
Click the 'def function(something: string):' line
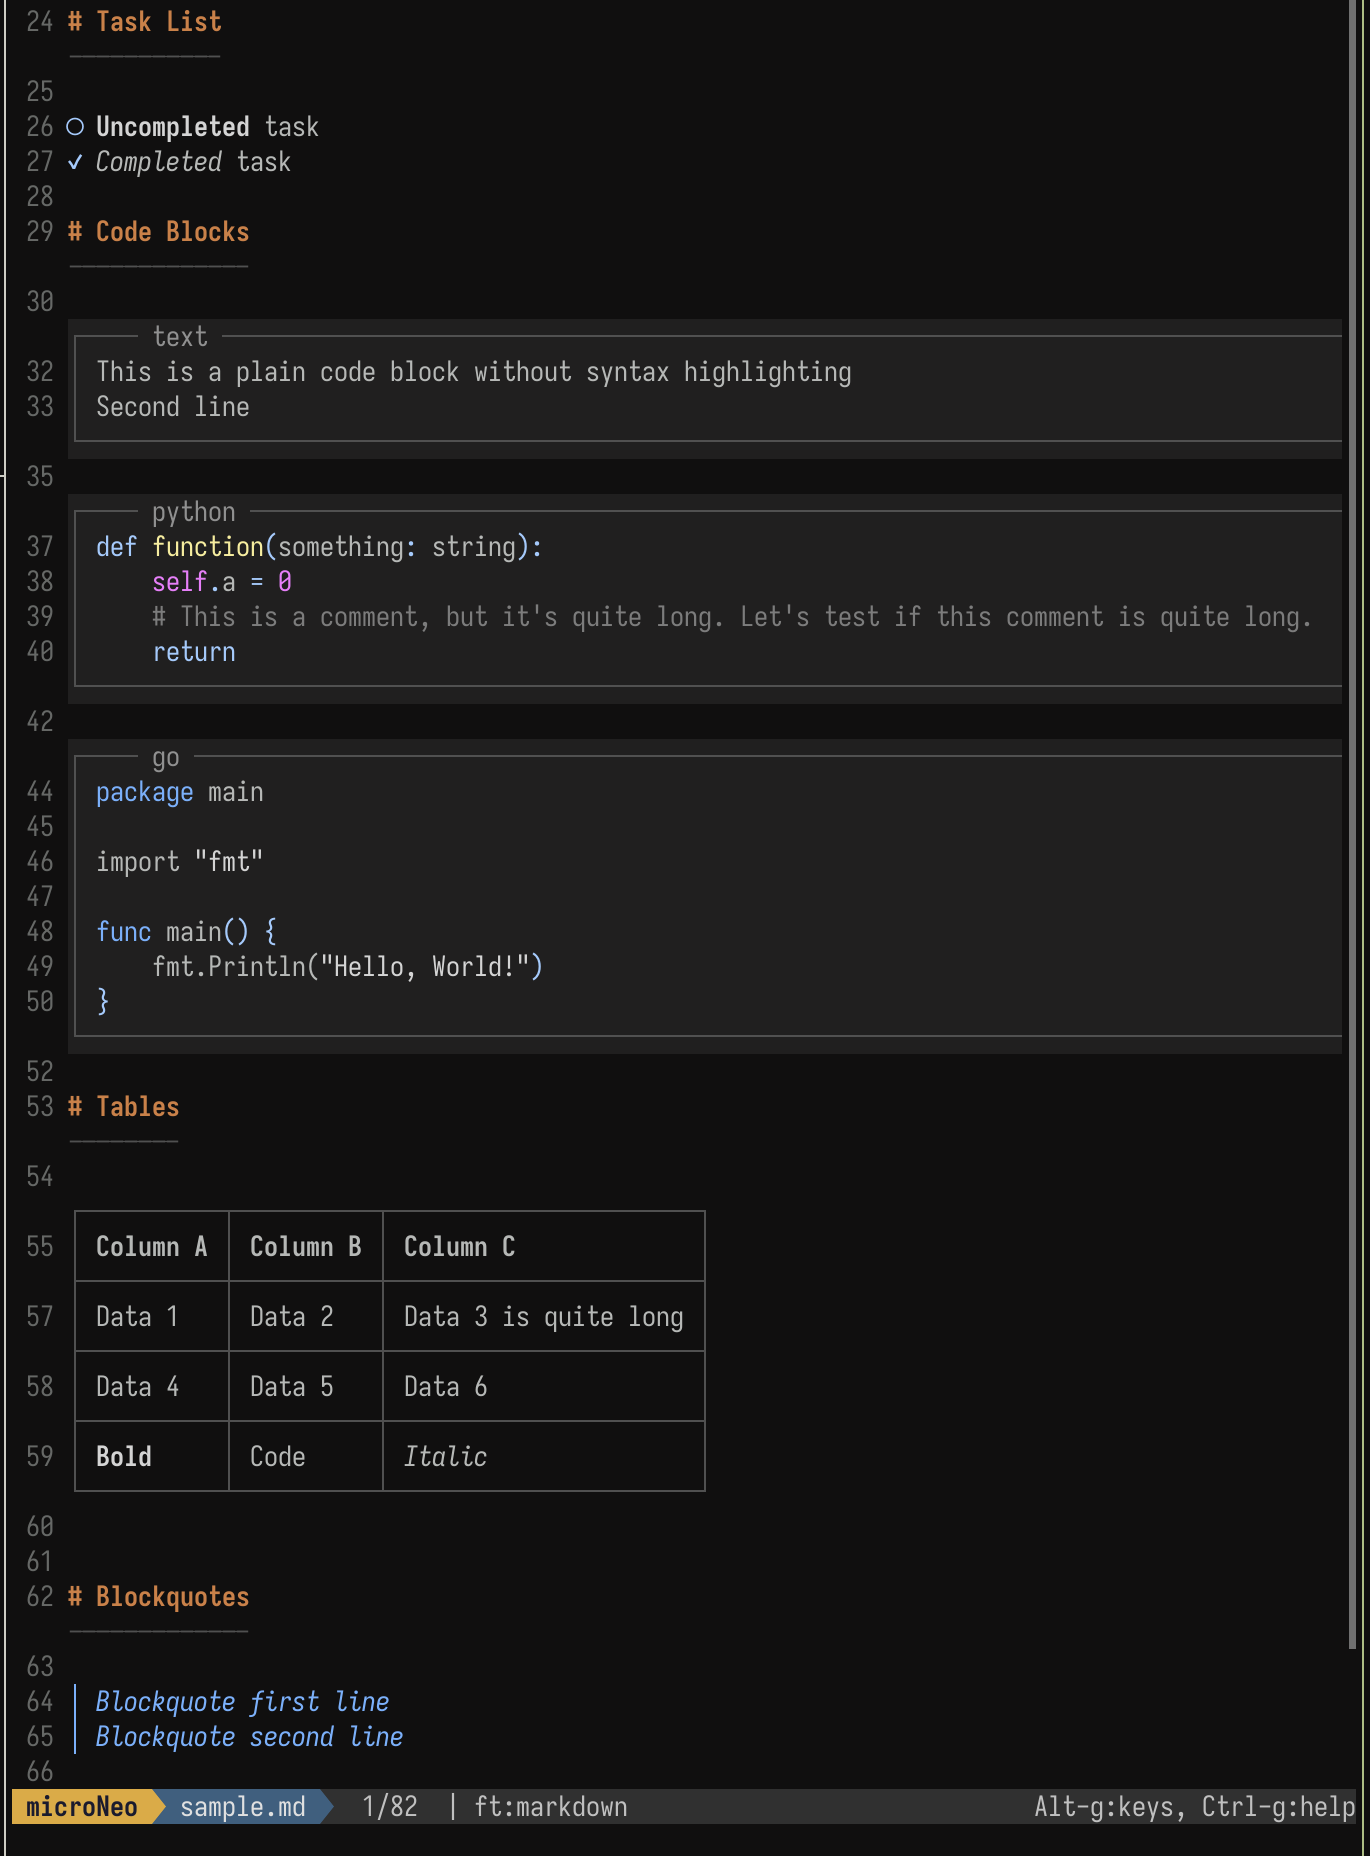coord(319,547)
